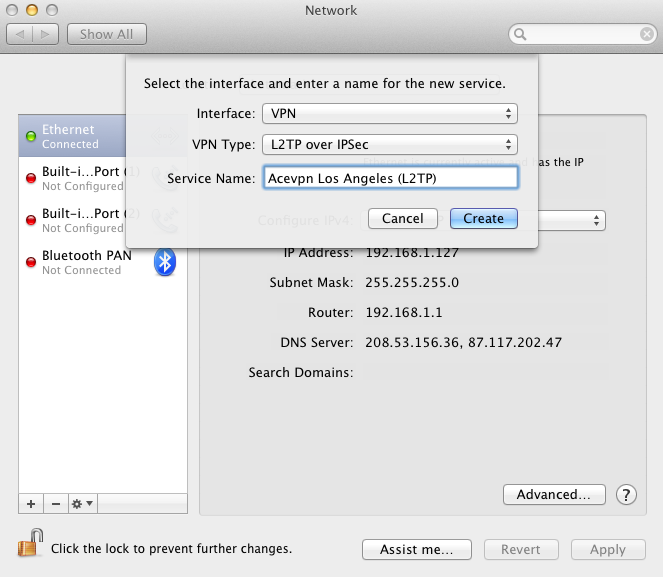The height and width of the screenshot is (577, 663).
Task: Click the help question mark button
Action: point(626,495)
